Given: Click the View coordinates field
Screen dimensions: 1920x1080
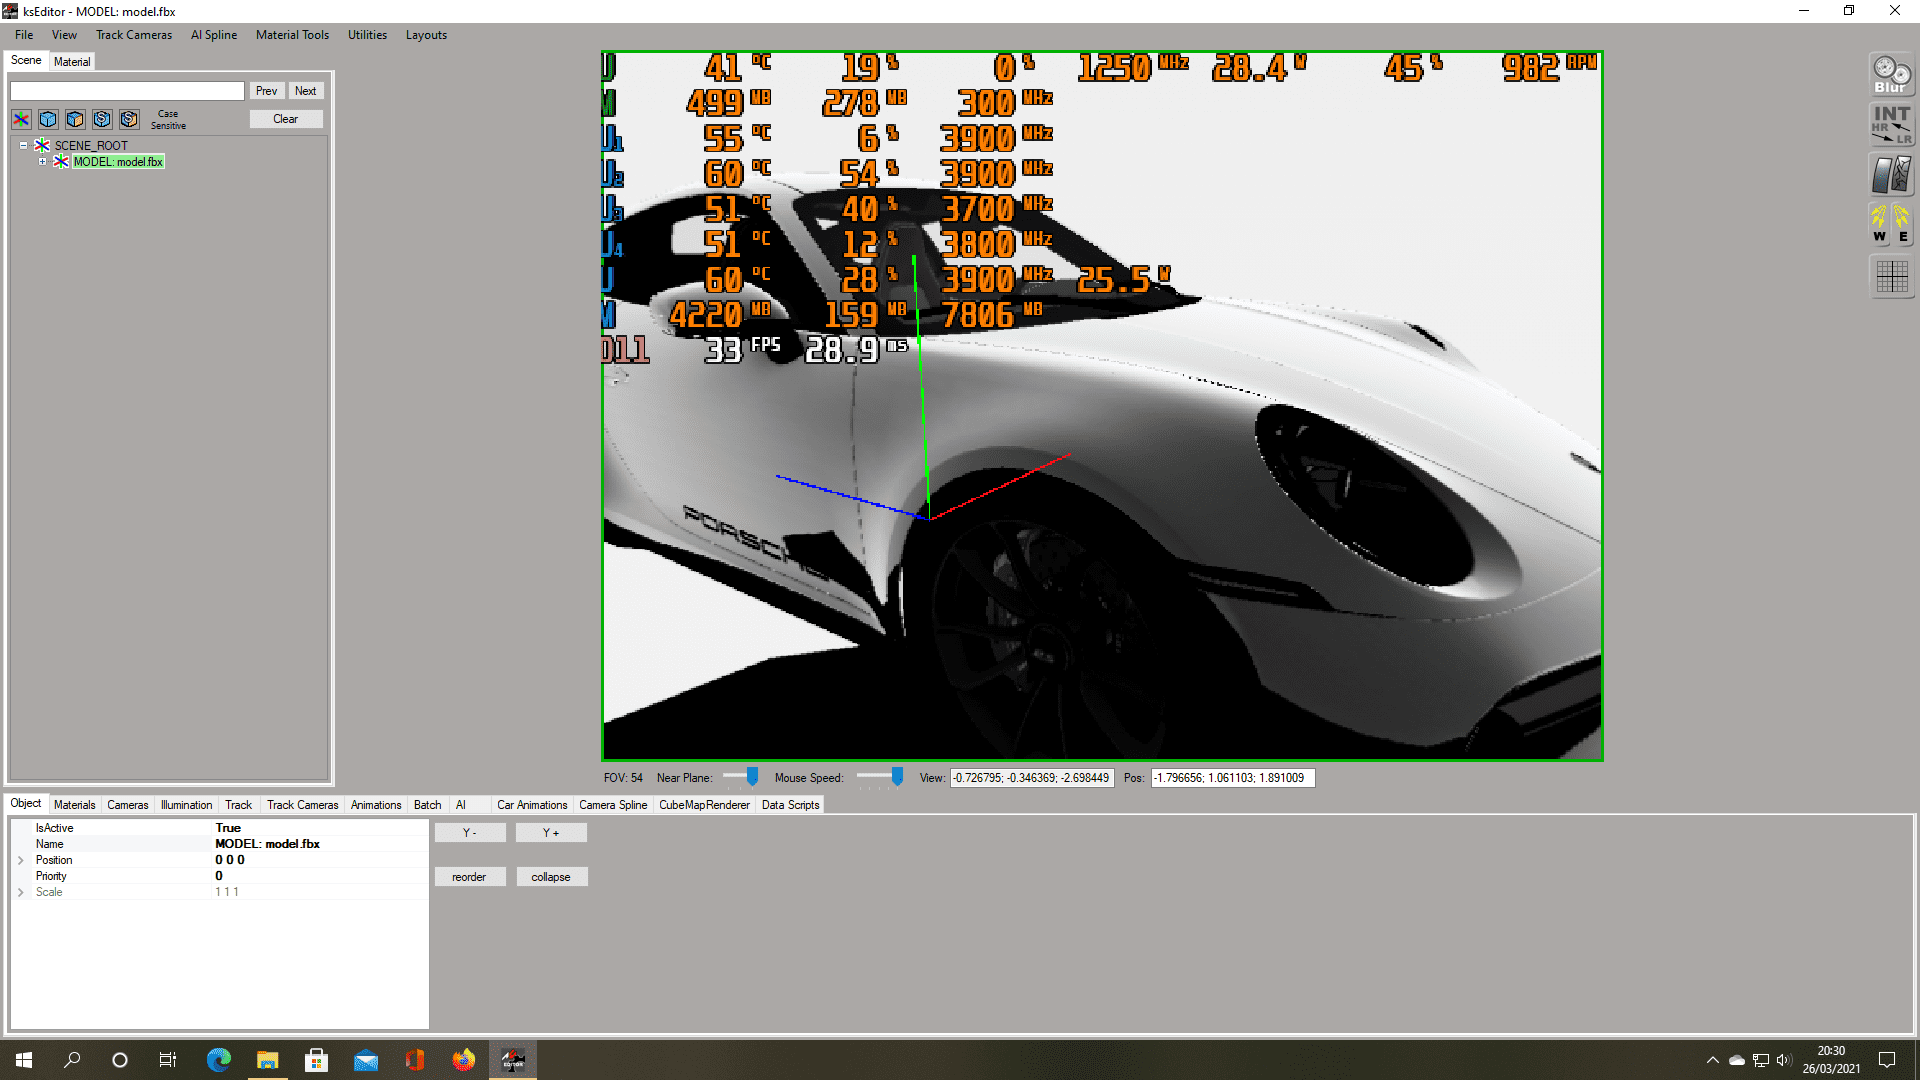Looking at the screenshot, I should tap(1032, 778).
